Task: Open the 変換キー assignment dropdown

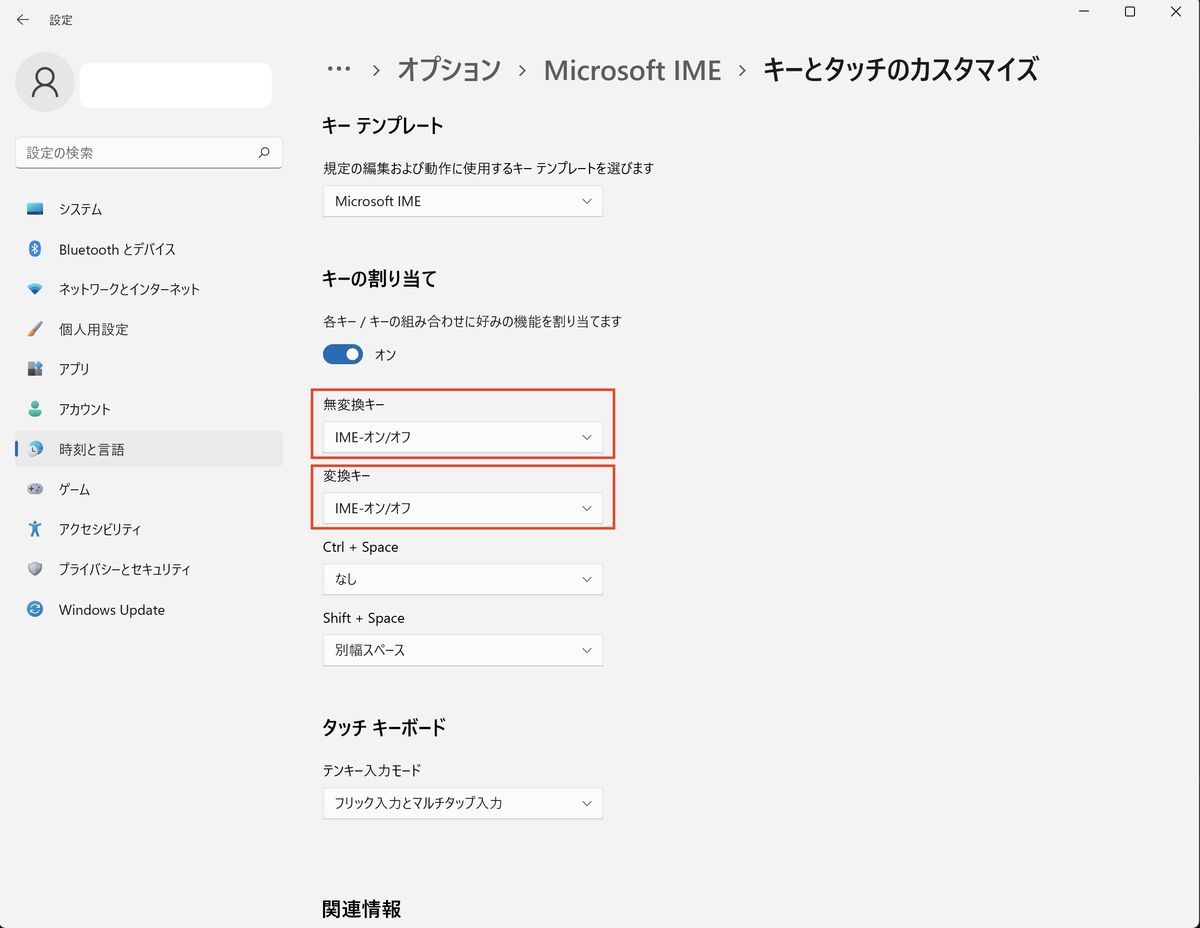Action: tap(462, 508)
